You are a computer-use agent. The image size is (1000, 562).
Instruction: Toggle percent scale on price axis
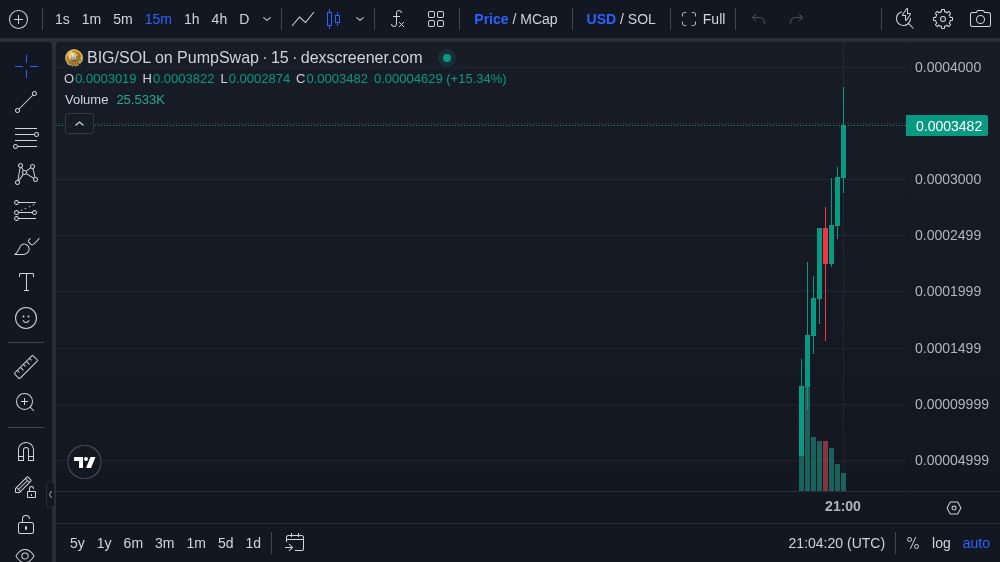tap(912, 543)
